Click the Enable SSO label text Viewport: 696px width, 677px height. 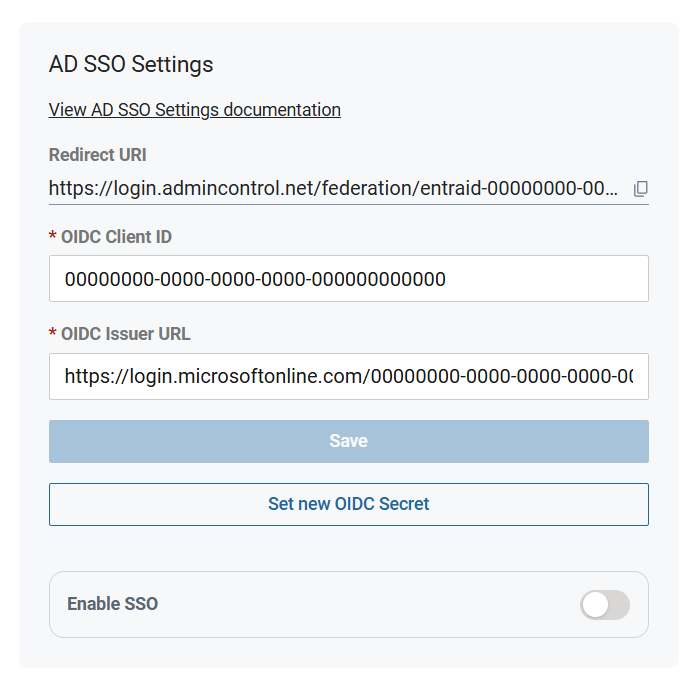coord(113,604)
